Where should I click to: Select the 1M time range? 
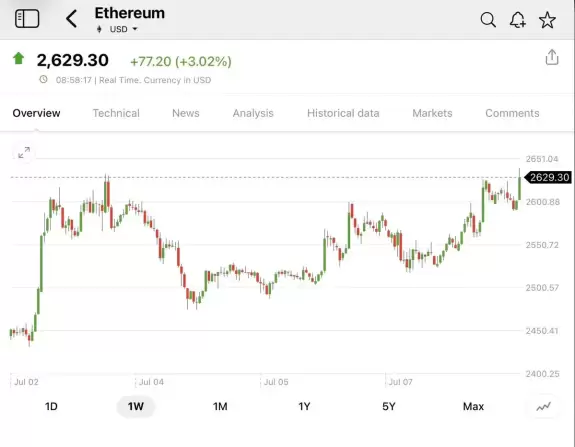(220, 406)
